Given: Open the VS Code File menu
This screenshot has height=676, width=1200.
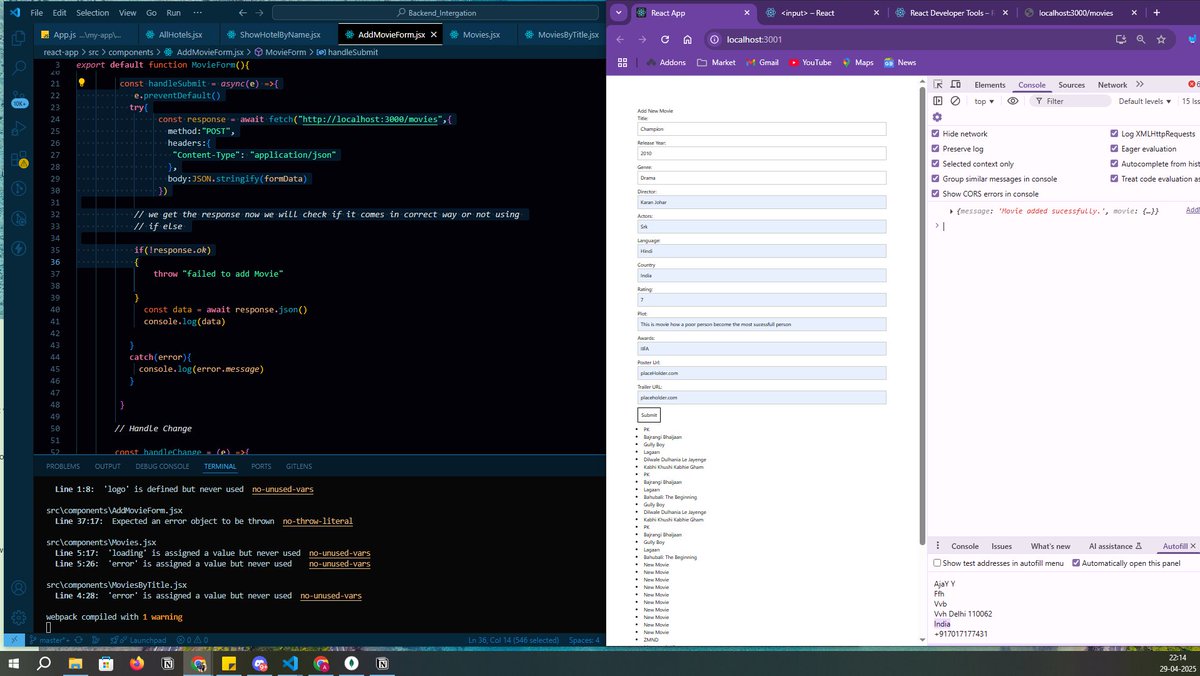Looking at the screenshot, I should 37,13.
